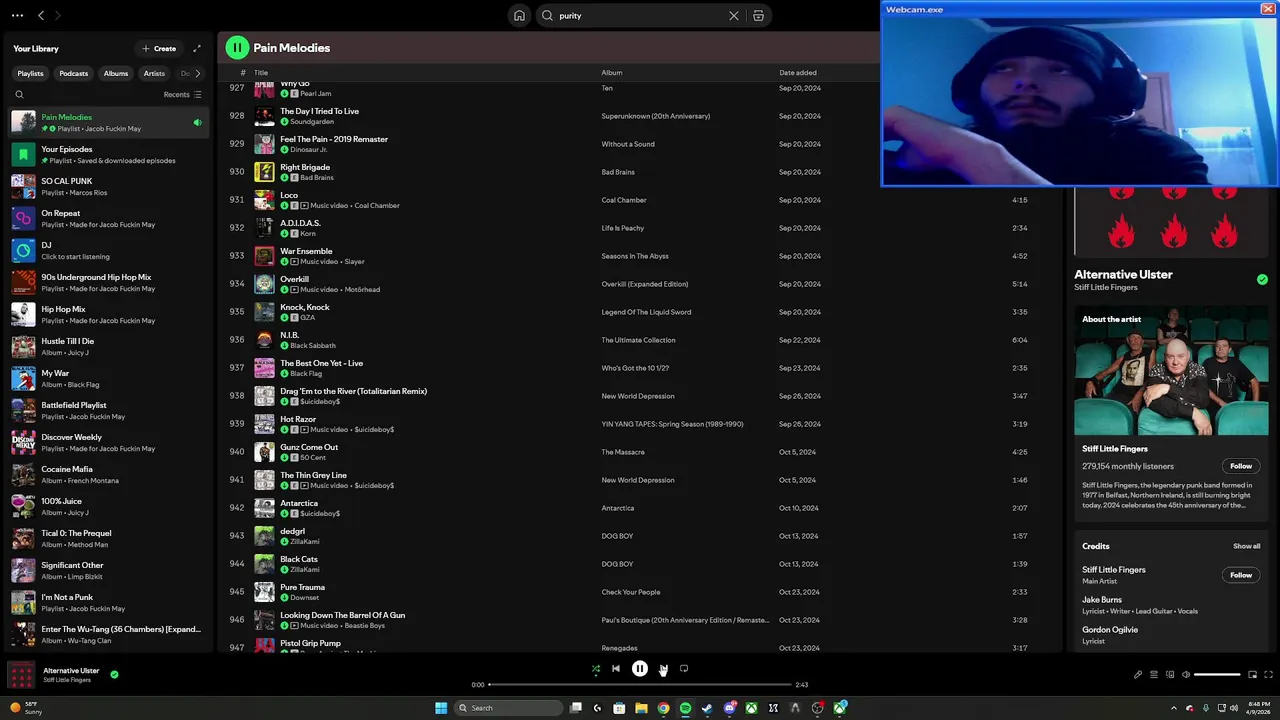
Task: Open the Create menu in Your Library
Action: (x=159, y=48)
